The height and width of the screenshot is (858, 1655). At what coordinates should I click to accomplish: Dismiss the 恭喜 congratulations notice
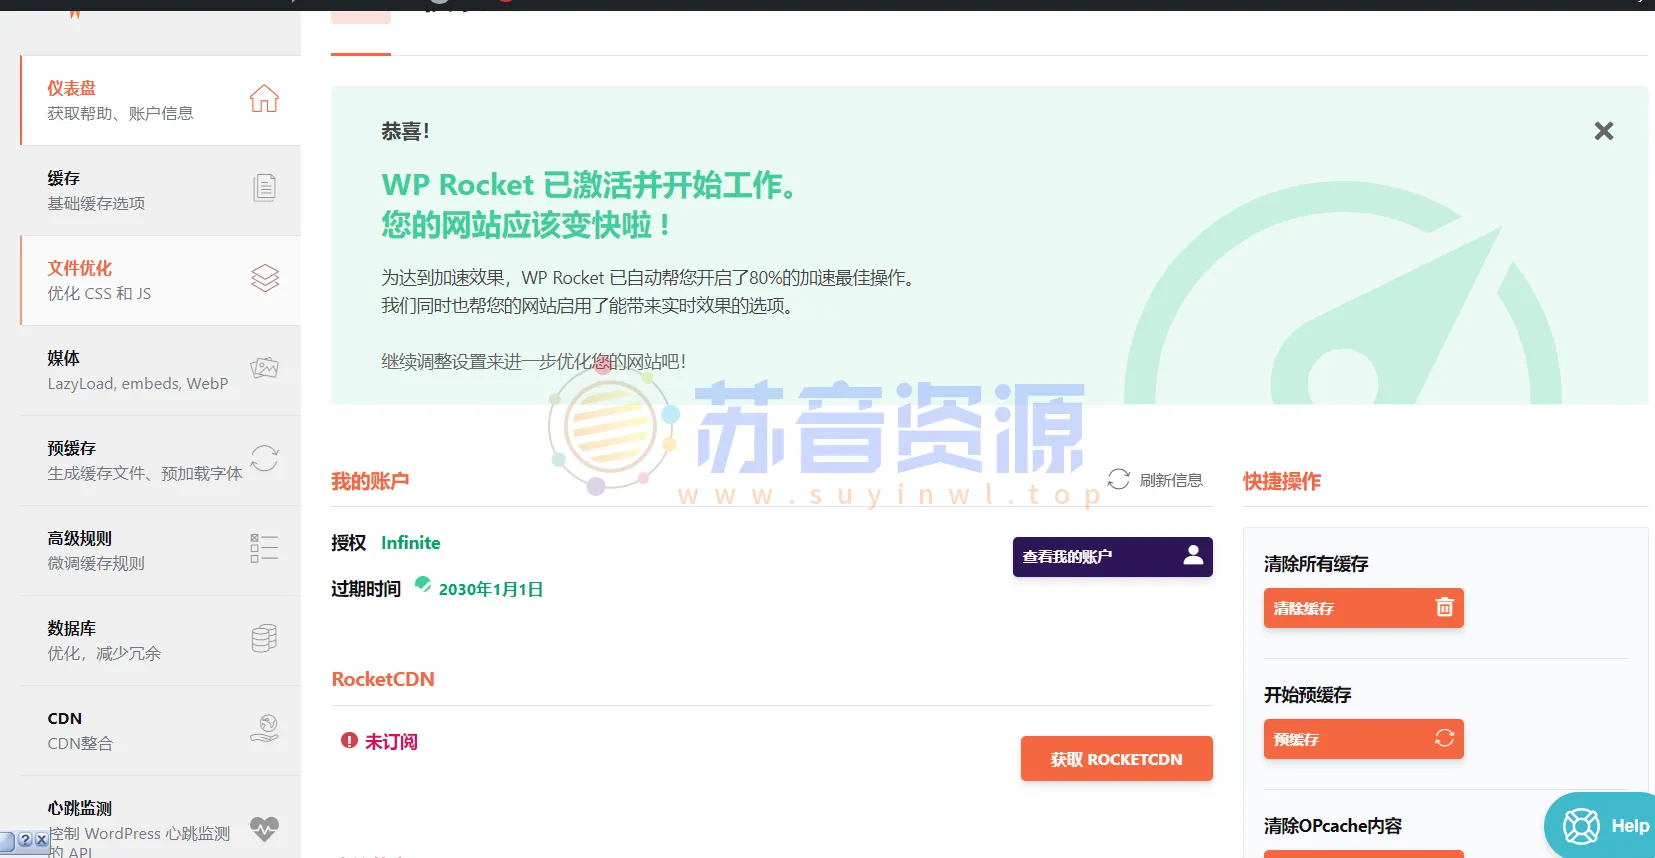(x=1604, y=131)
